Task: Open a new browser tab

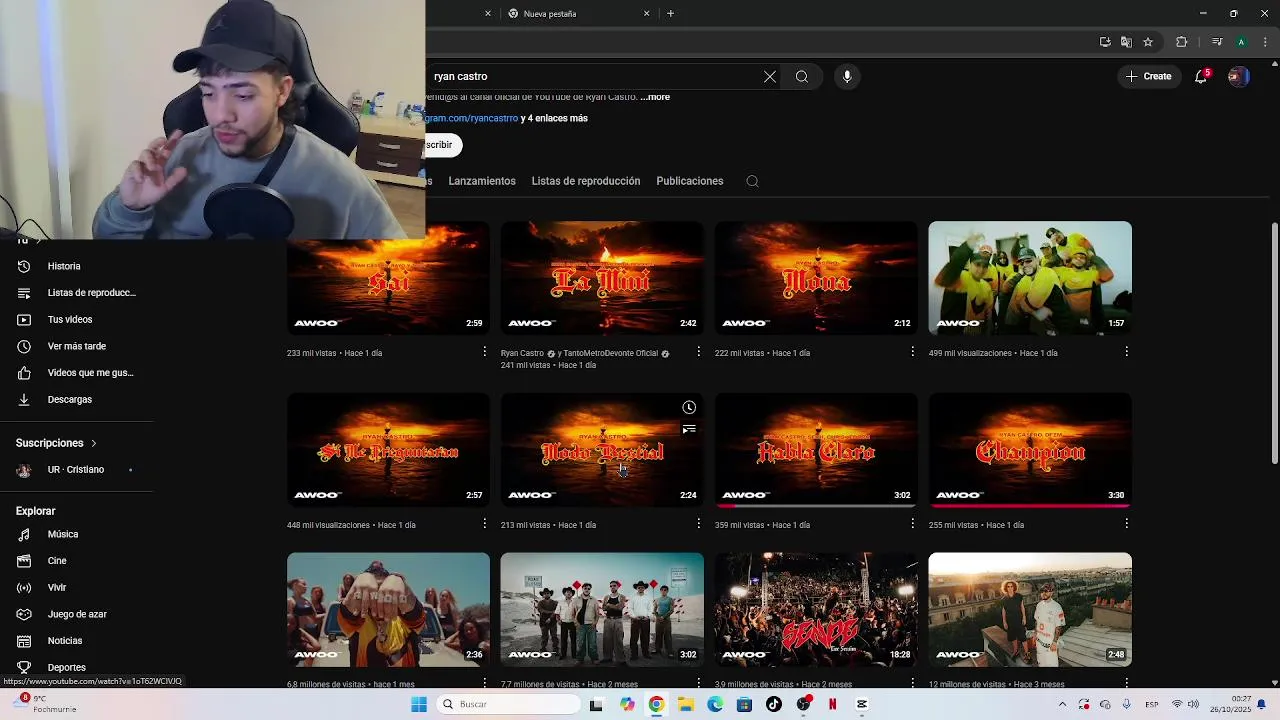Action: (670, 14)
